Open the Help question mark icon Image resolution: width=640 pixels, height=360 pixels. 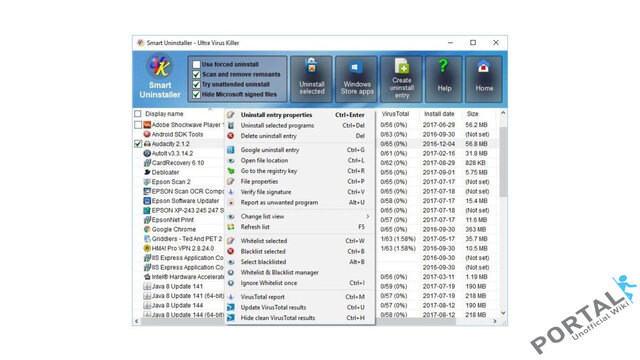[x=443, y=66]
